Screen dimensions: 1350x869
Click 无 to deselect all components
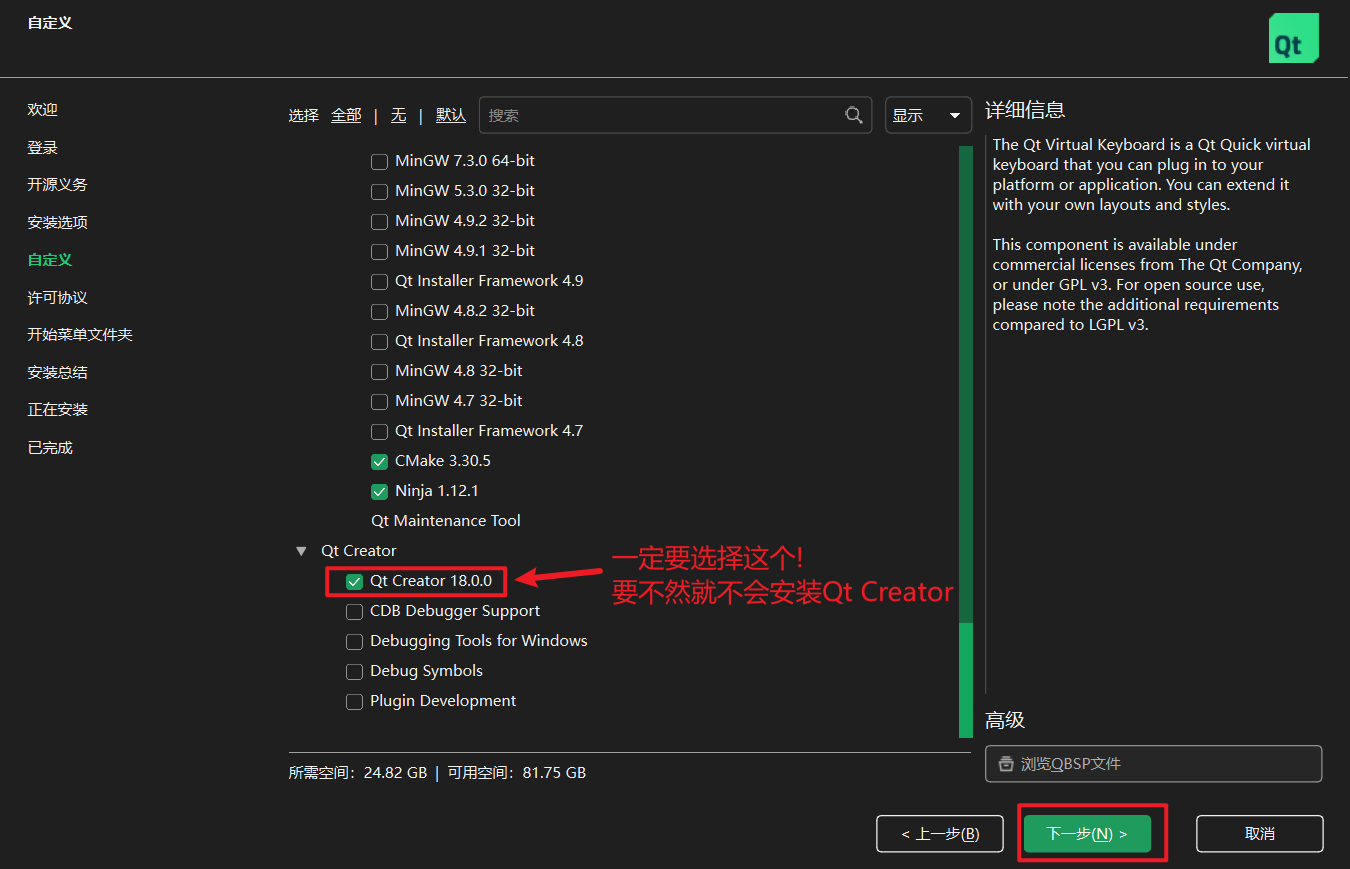[398, 115]
